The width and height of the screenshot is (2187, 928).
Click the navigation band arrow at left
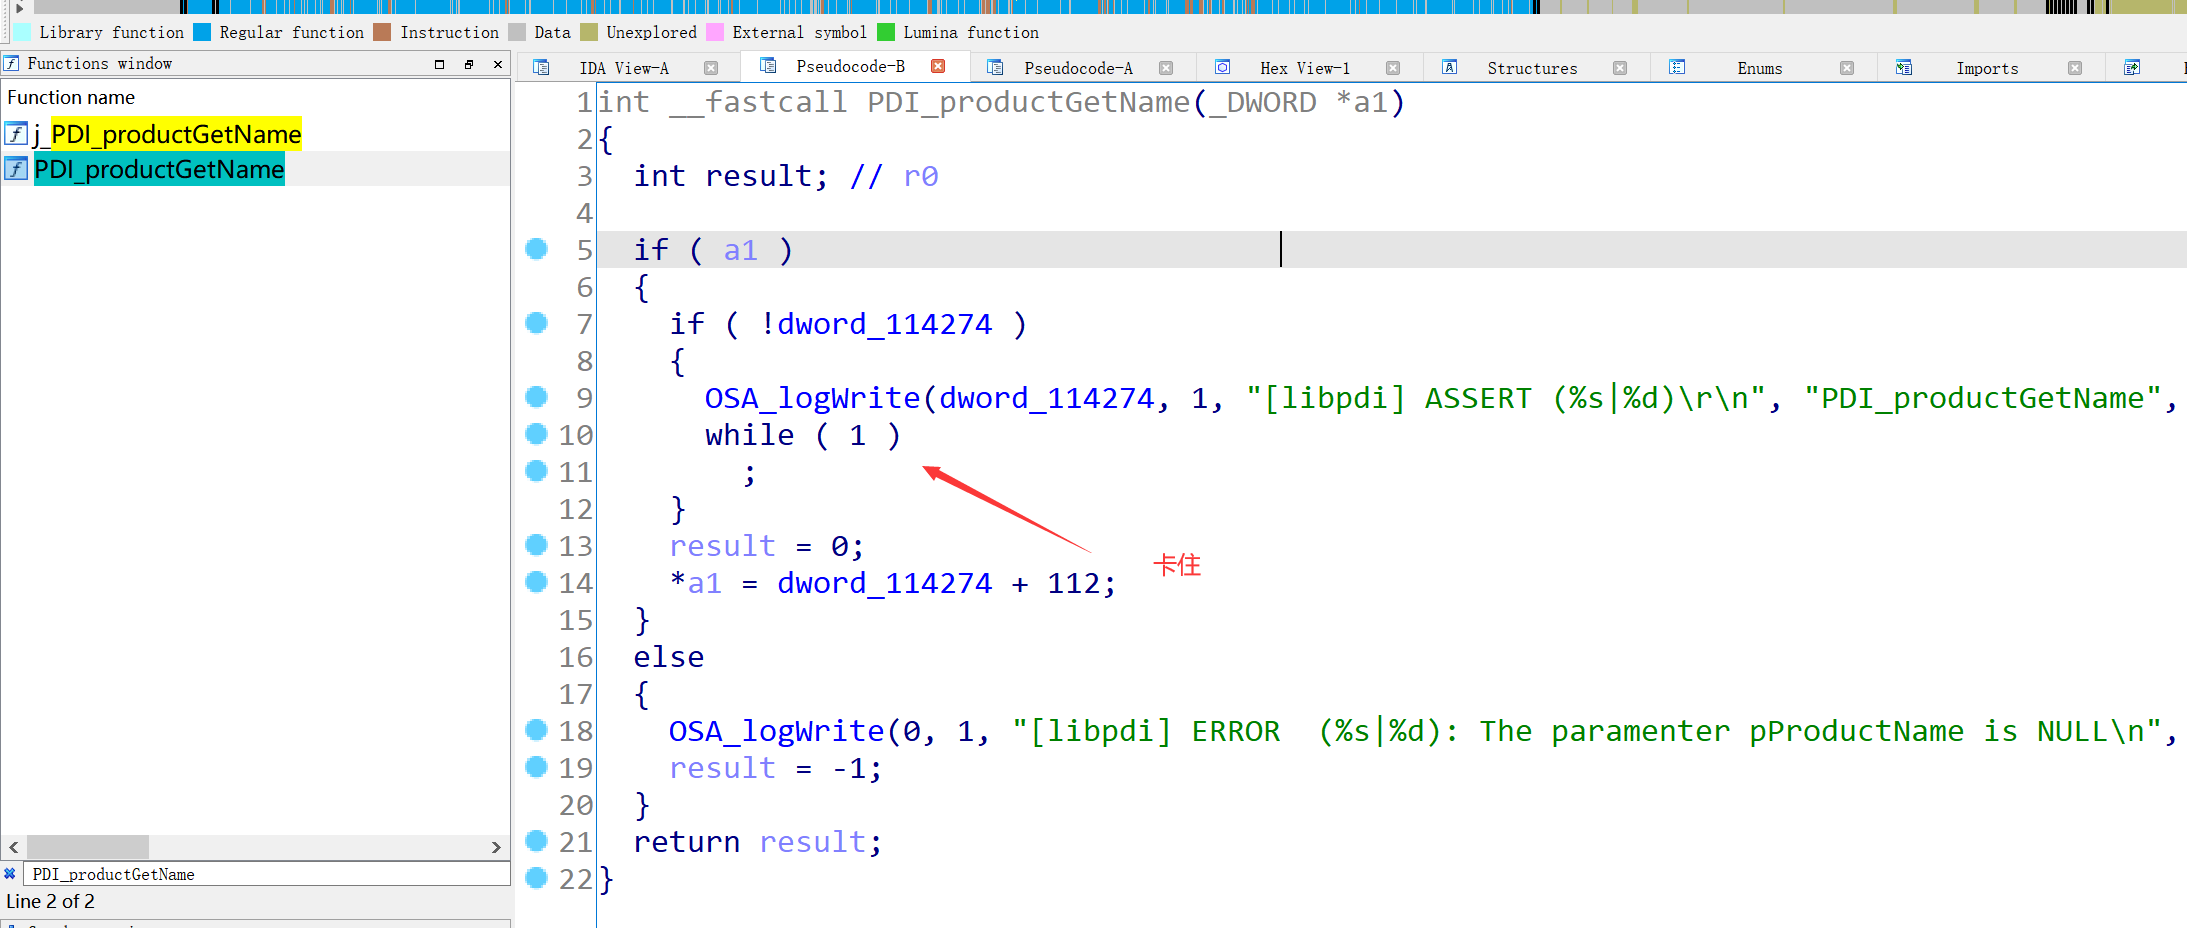pyautogui.click(x=19, y=7)
